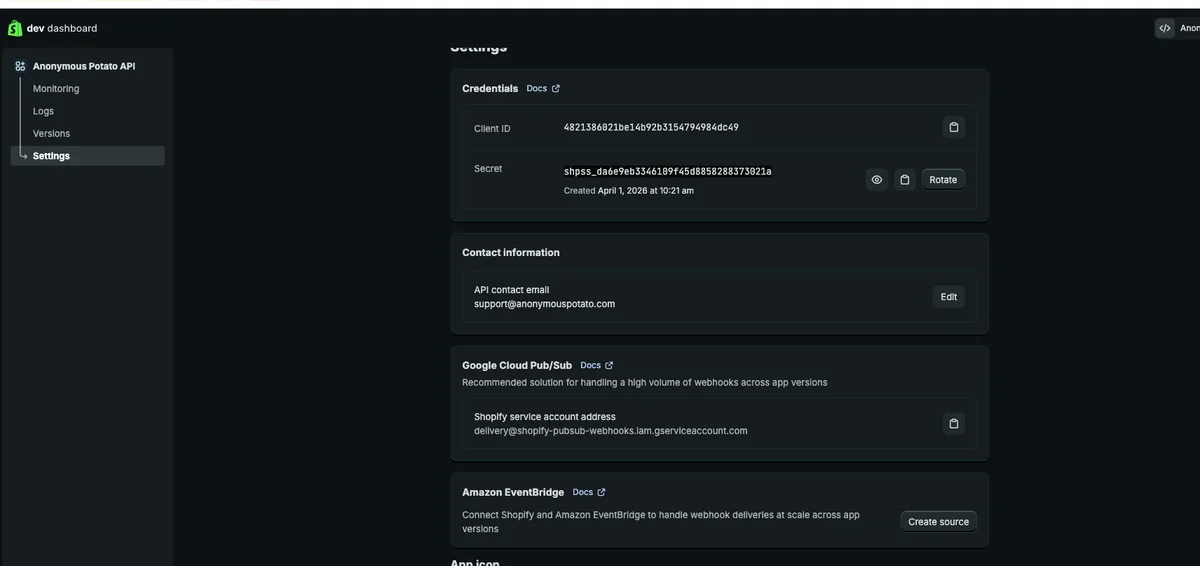The height and width of the screenshot is (566, 1200).
Task: Click the support@anonymouspotato.com email text
Action: [544, 304]
